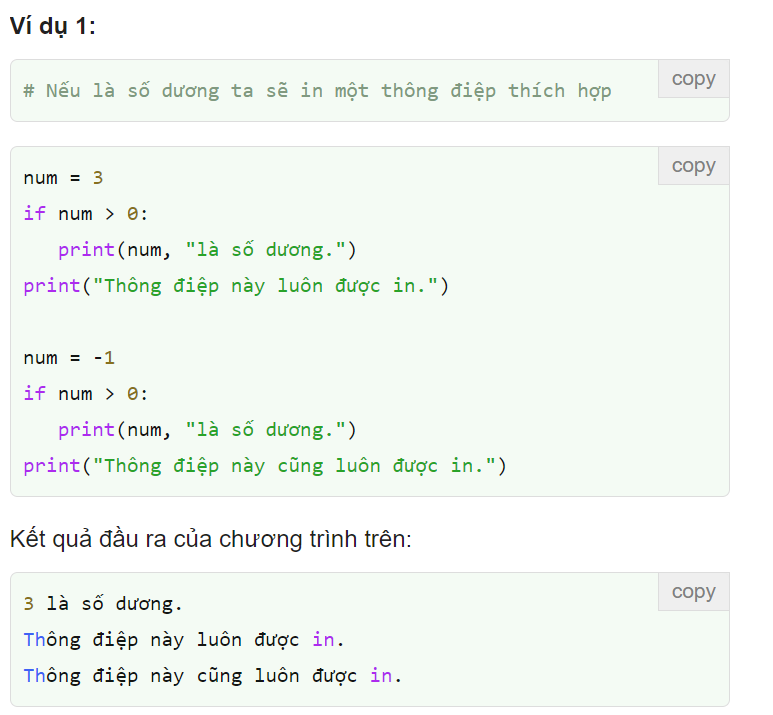The image size is (773, 715).
Task: Click output line "Thông điệp này cũng luôn được in."
Action: [212, 676]
